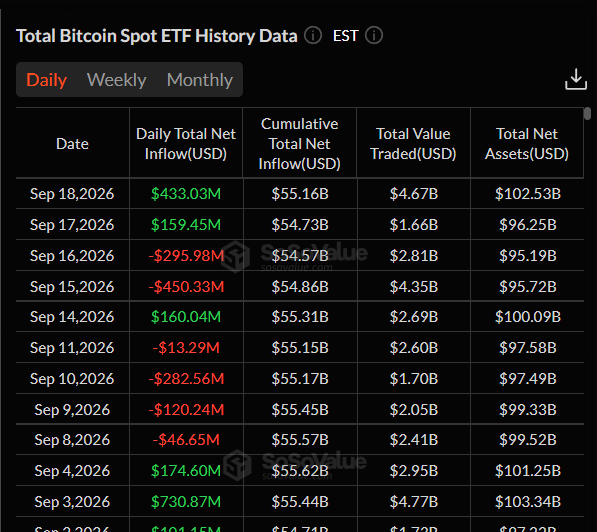Download the ETF history data
The image size is (597, 532).
(x=576, y=79)
